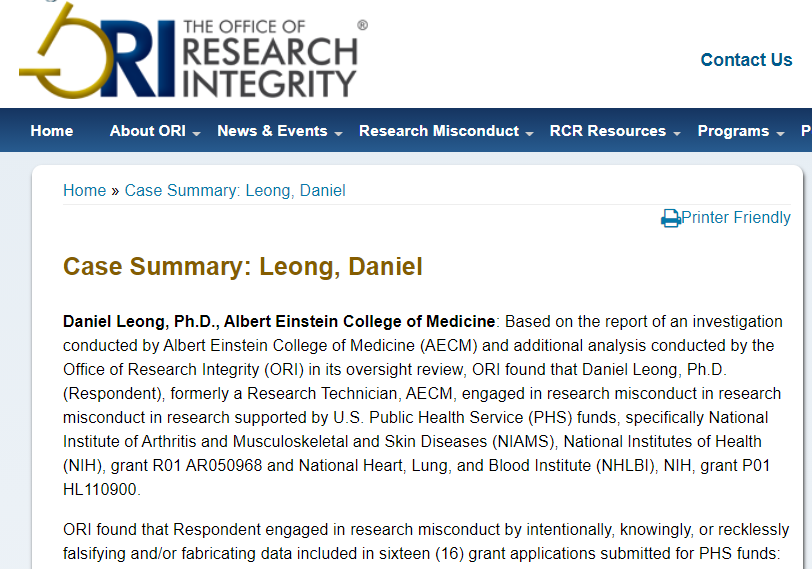
Task: Open the Printer Friendly text link
Action: tap(736, 218)
